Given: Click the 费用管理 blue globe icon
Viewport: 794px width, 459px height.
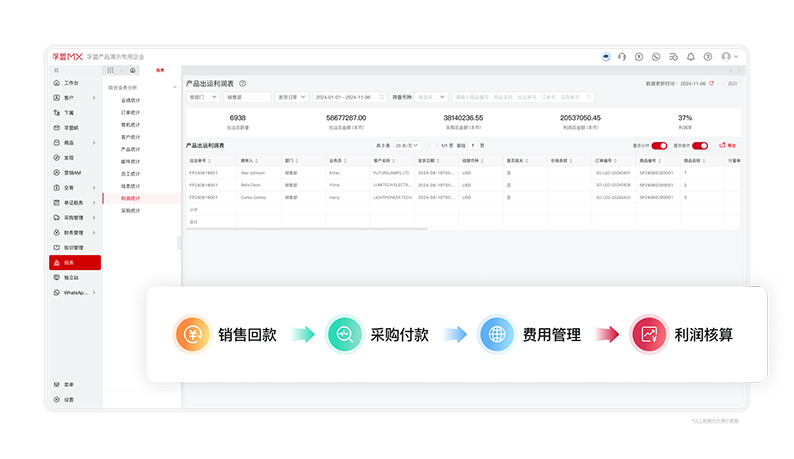Looking at the screenshot, I should click(x=495, y=334).
